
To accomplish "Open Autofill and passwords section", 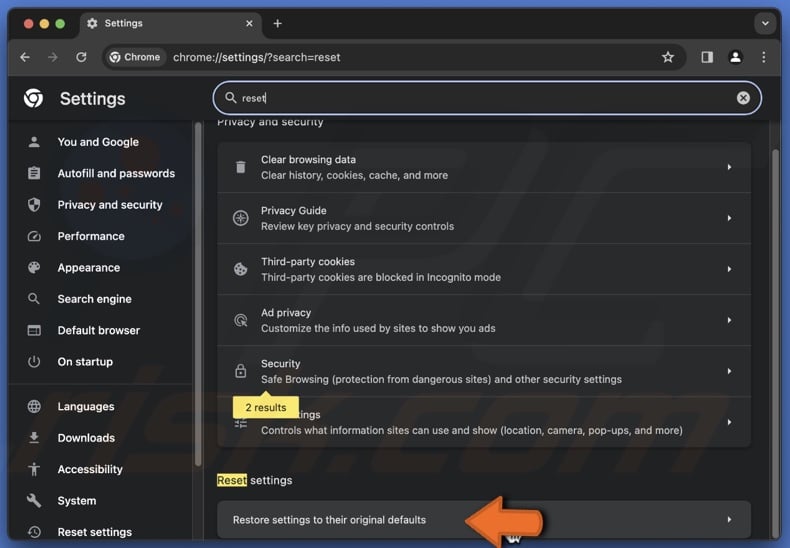I will pos(116,173).
